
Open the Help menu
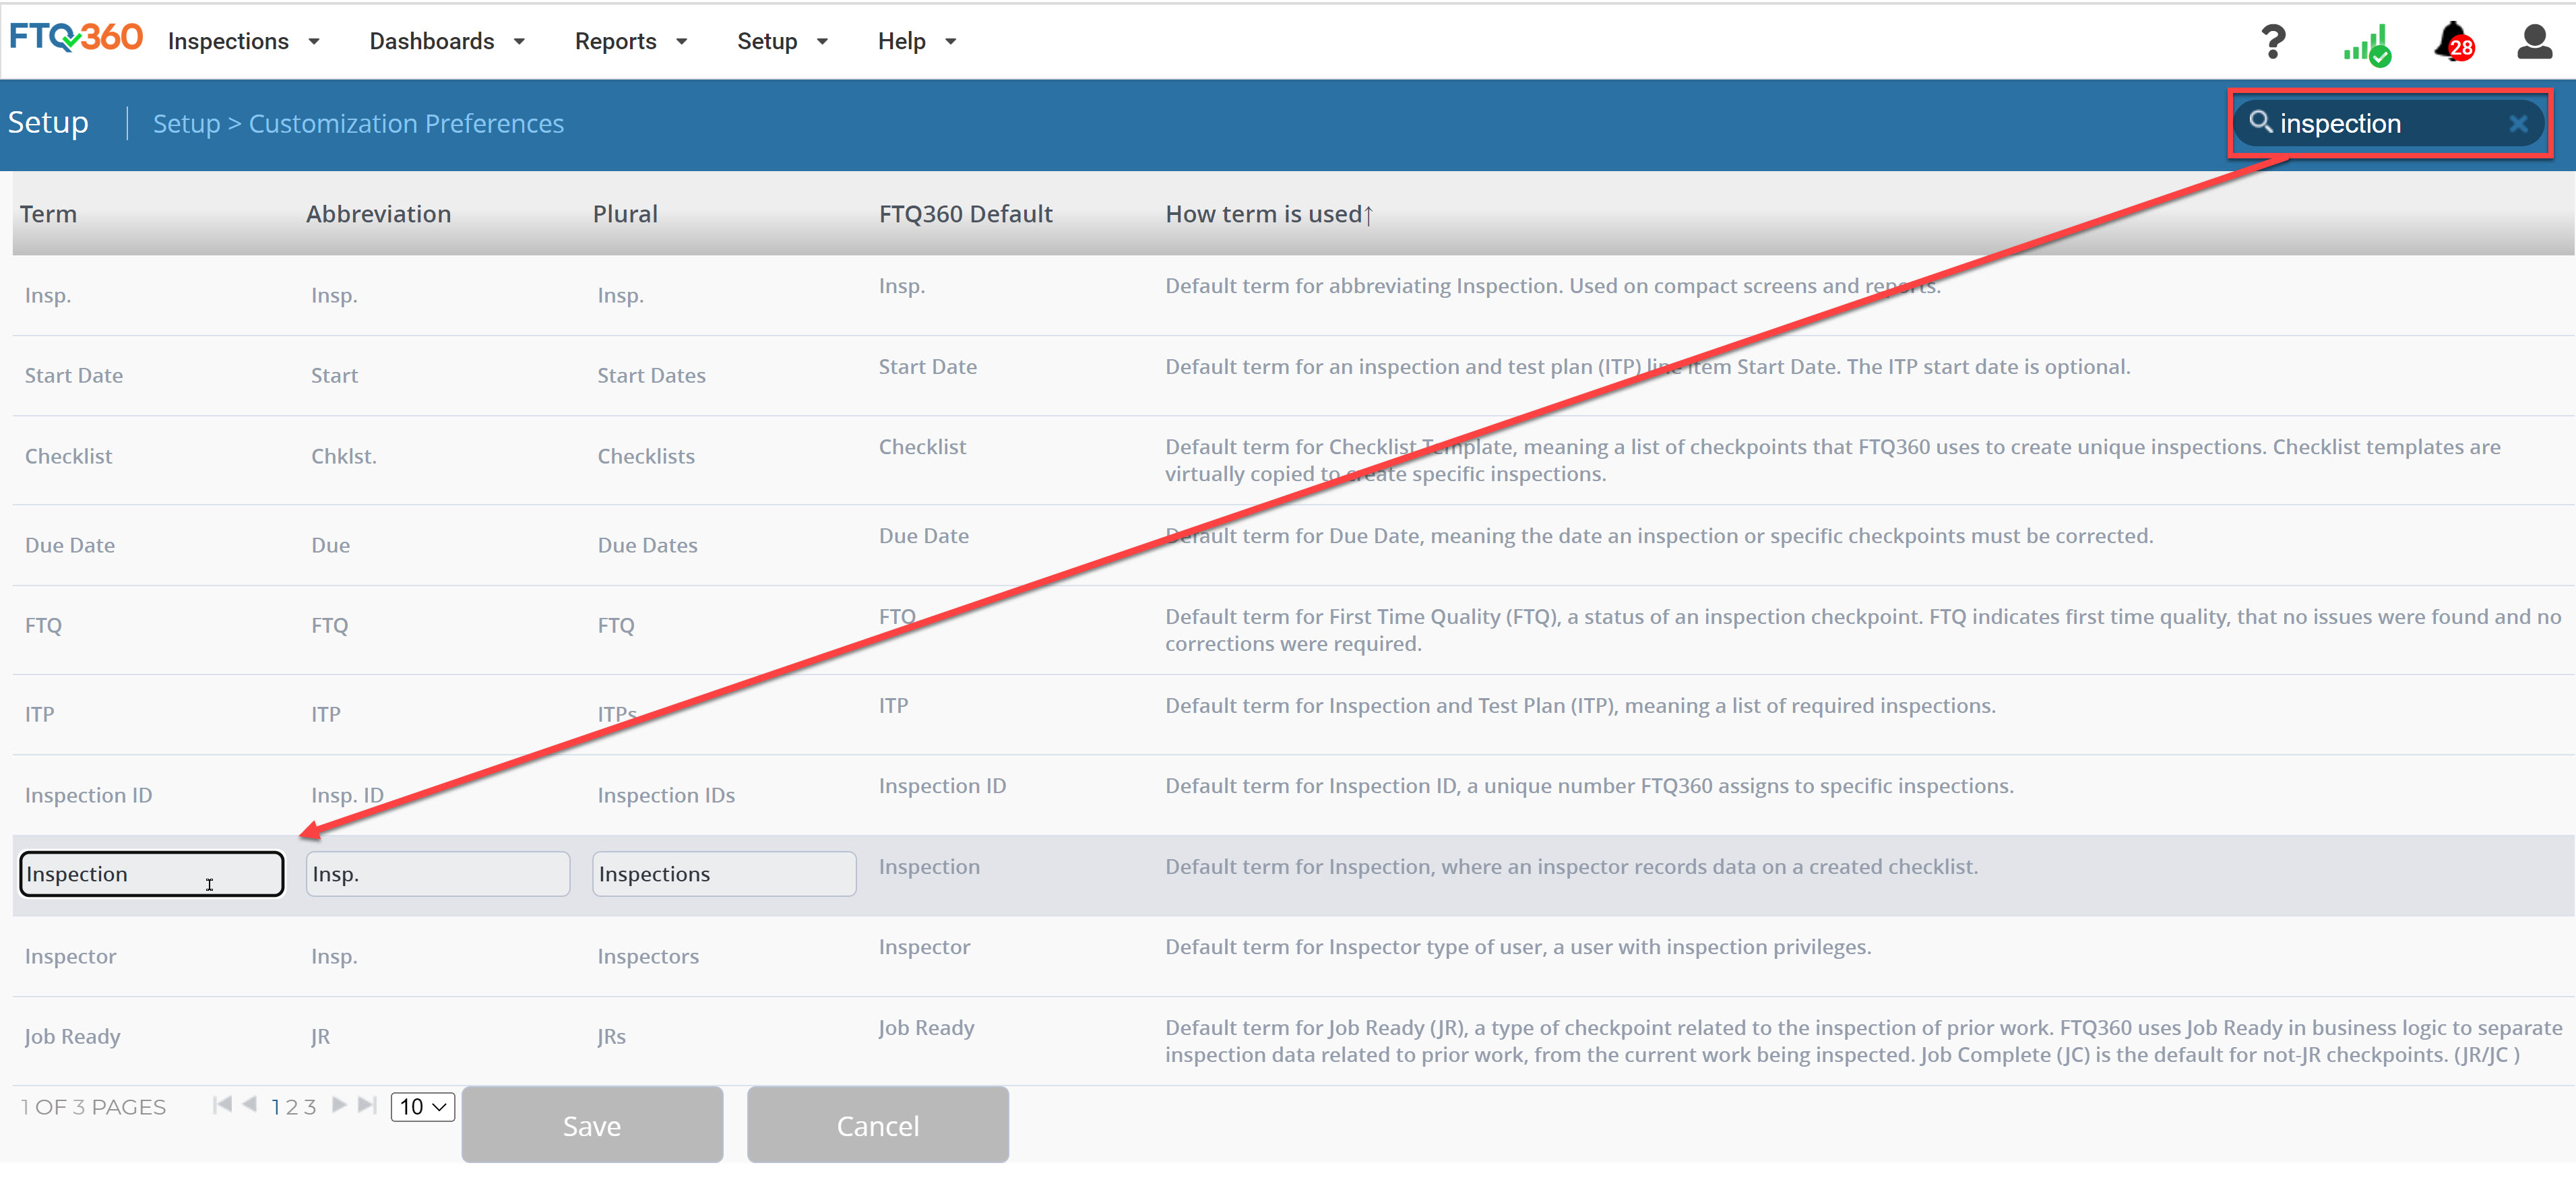coord(901,41)
